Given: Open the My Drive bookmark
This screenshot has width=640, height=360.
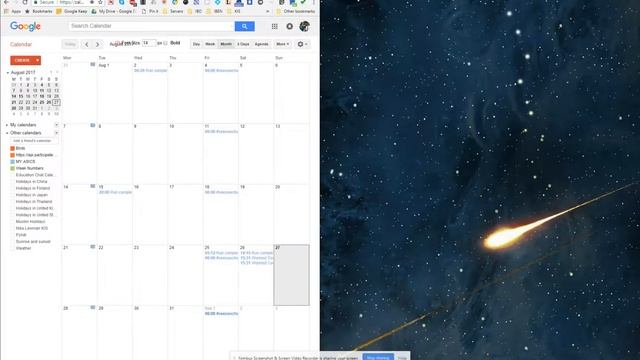Looking at the screenshot, I should point(114,11).
